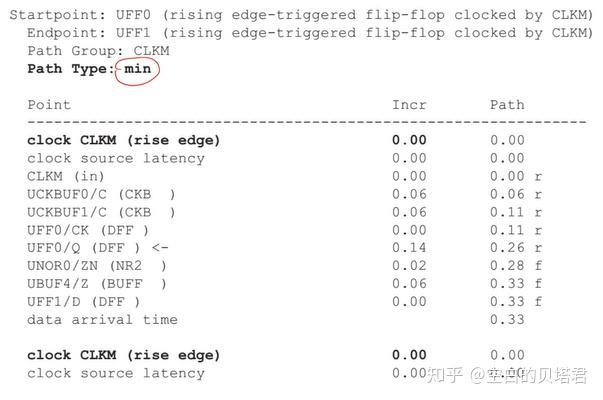The height and width of the screenshot is (400, 603).
Task: Click the "Path Group: CLKM" text
Action: point(98,51)
